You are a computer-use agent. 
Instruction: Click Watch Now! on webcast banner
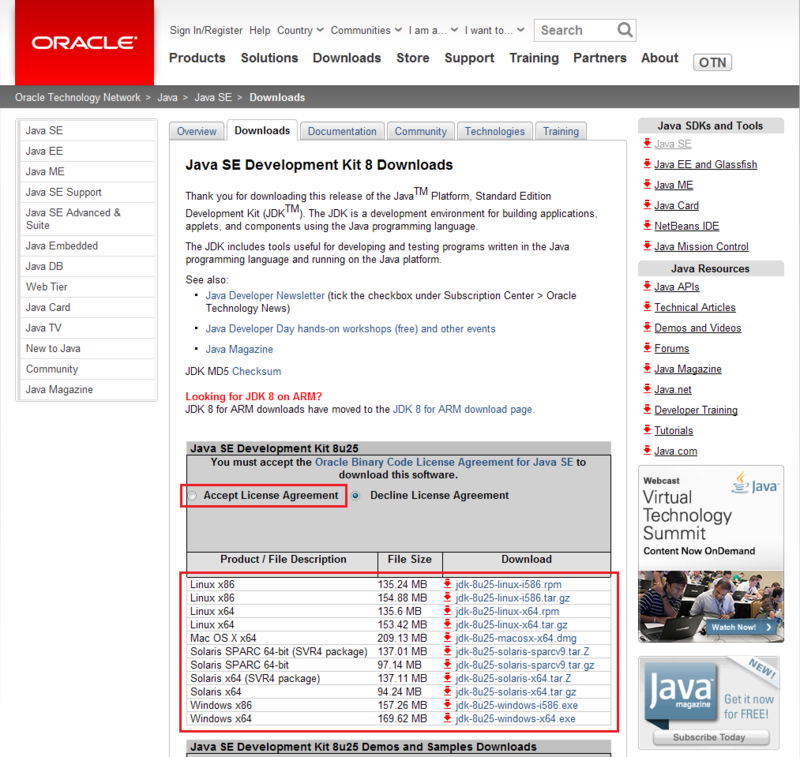(742, 627)
